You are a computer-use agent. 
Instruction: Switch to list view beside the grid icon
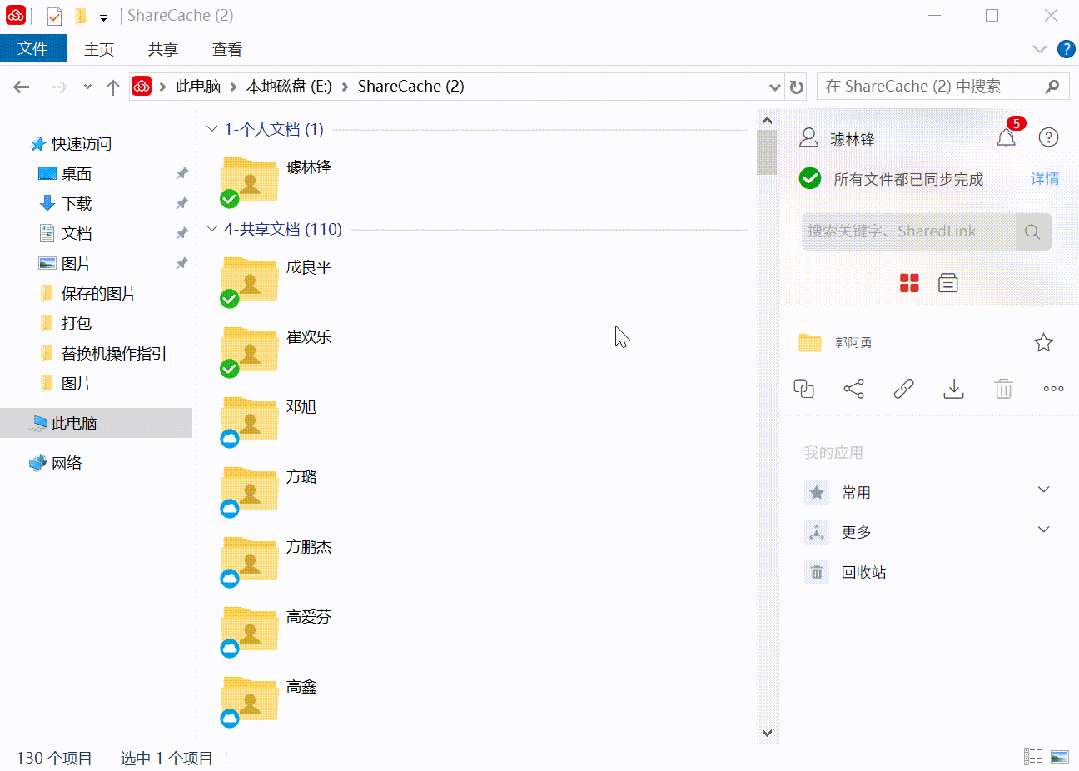pos(947,283)
